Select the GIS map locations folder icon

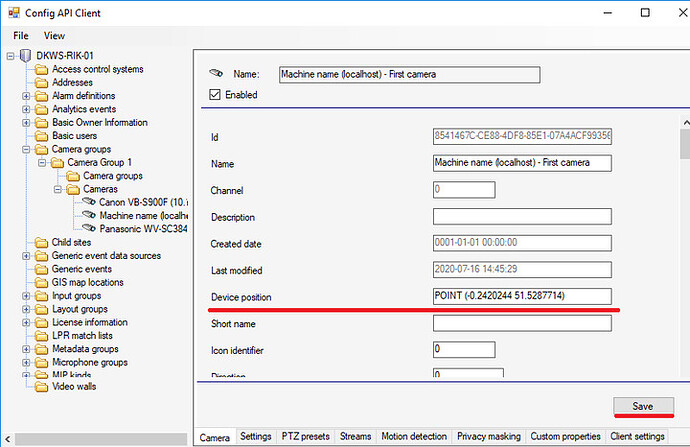point(41,283)
